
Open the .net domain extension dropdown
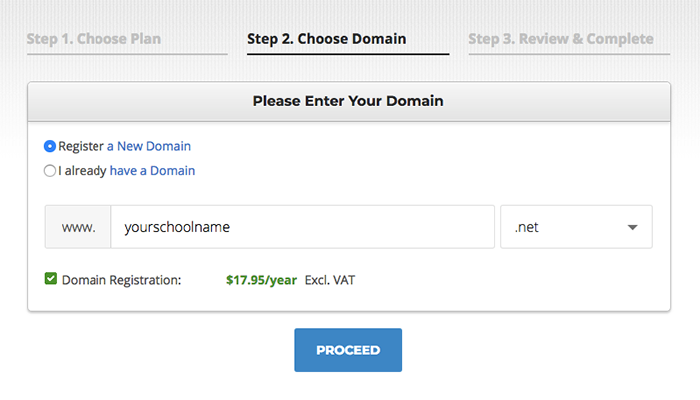(576, 227)
